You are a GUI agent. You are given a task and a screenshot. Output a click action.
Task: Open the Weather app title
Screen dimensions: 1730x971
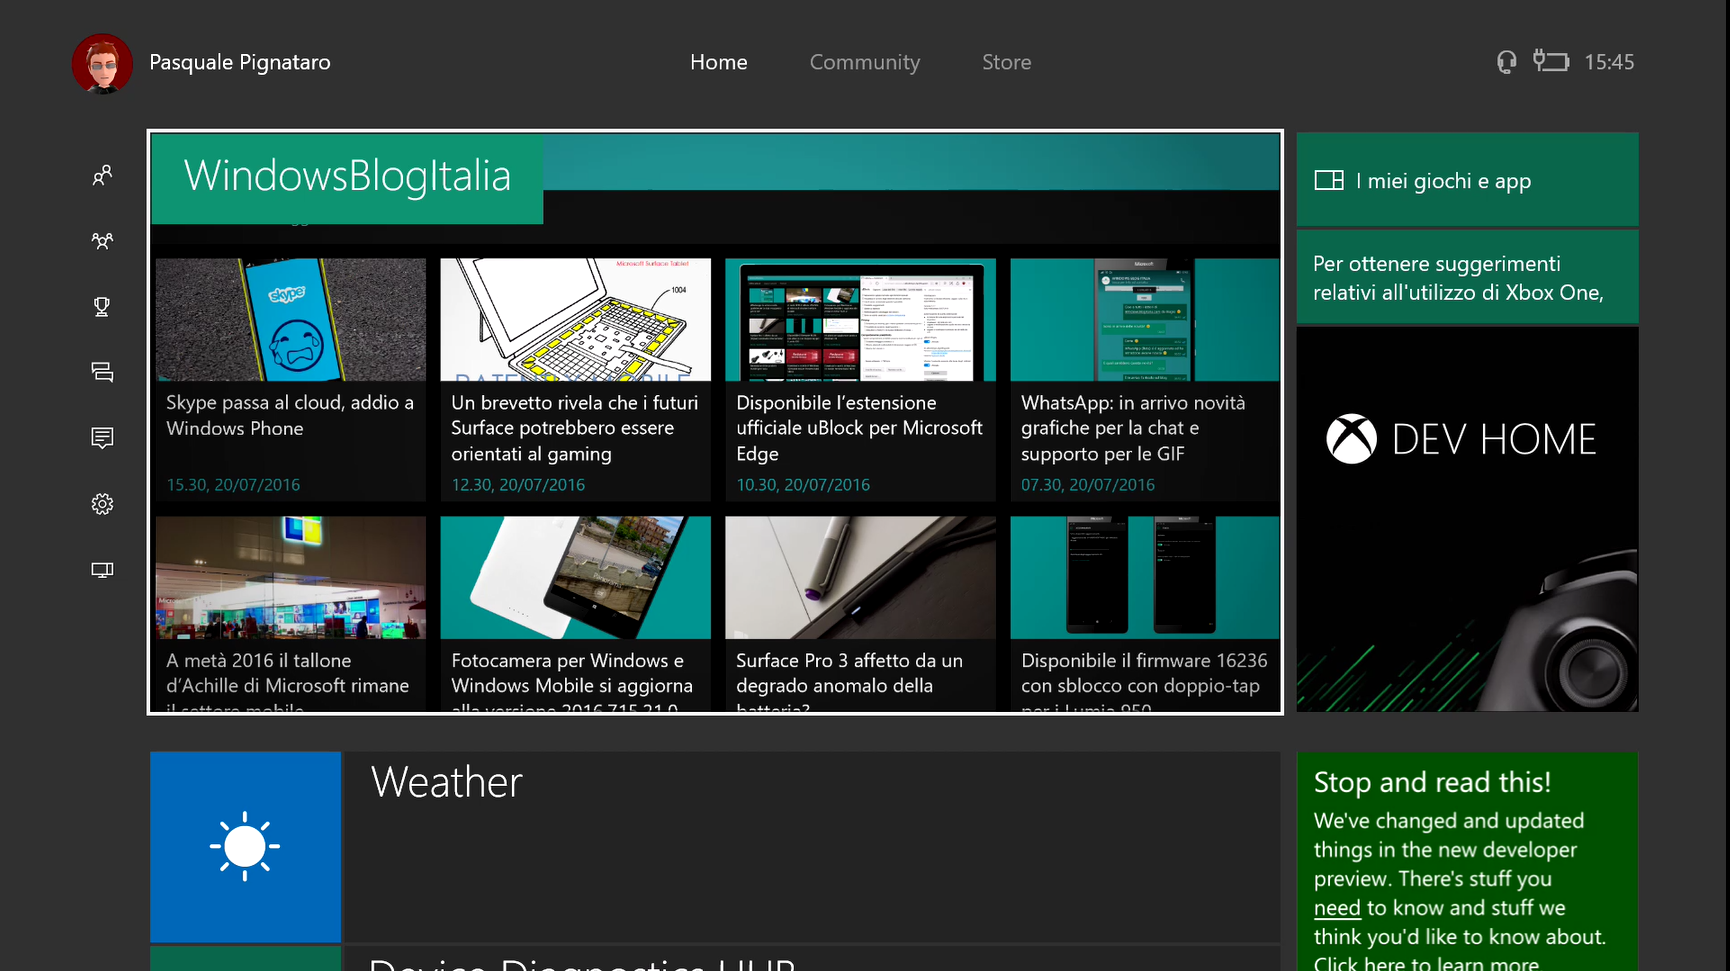pos(446,782)
